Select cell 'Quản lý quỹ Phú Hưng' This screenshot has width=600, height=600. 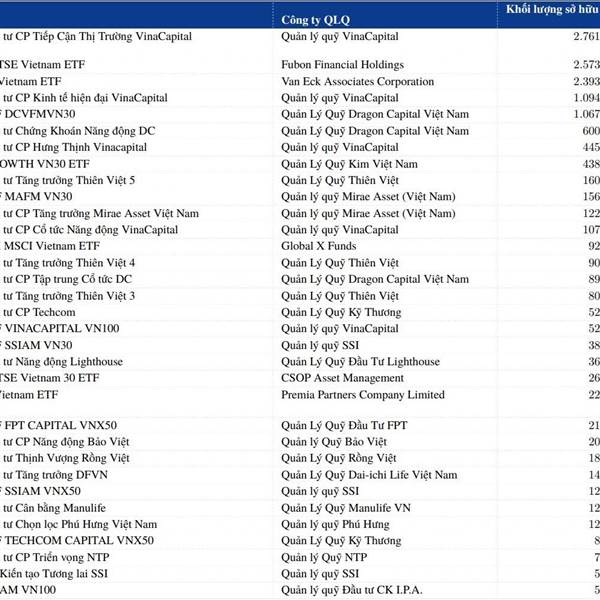(x=335, y=524)
